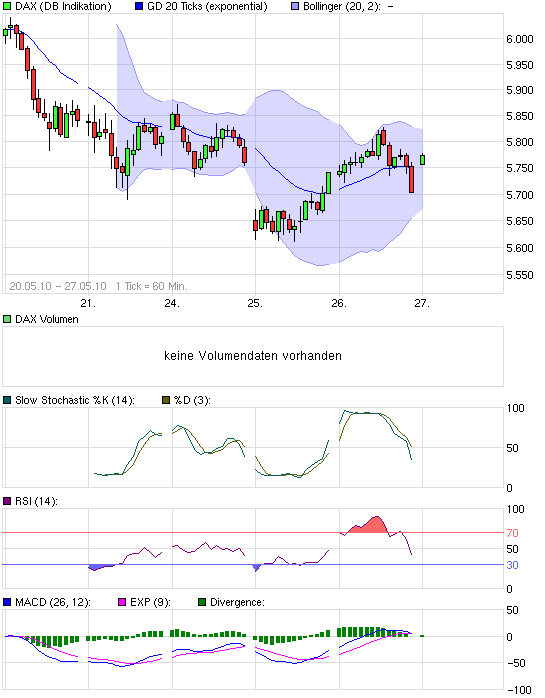
Task: Click the 'DAX Volumen' label
Action: coord(47,319)
